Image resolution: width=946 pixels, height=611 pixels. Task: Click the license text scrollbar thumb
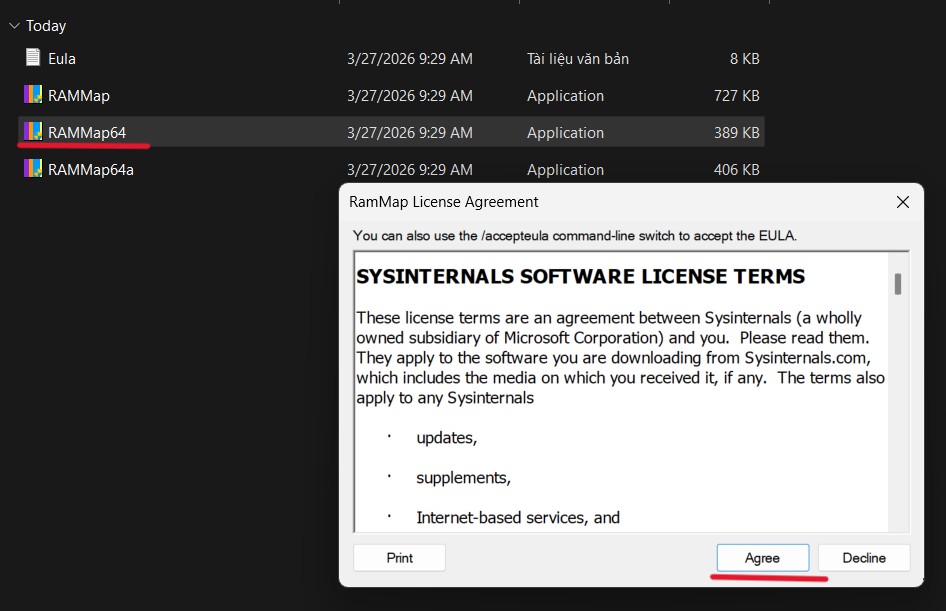(898, 284)
